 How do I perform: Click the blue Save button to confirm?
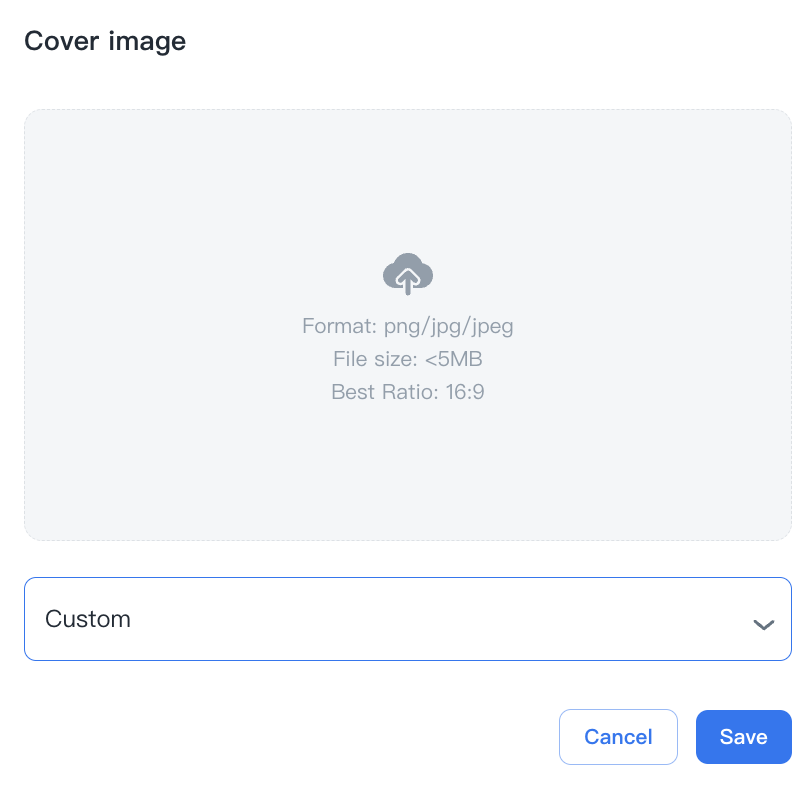pyautogui.click(x=743, y=737)
